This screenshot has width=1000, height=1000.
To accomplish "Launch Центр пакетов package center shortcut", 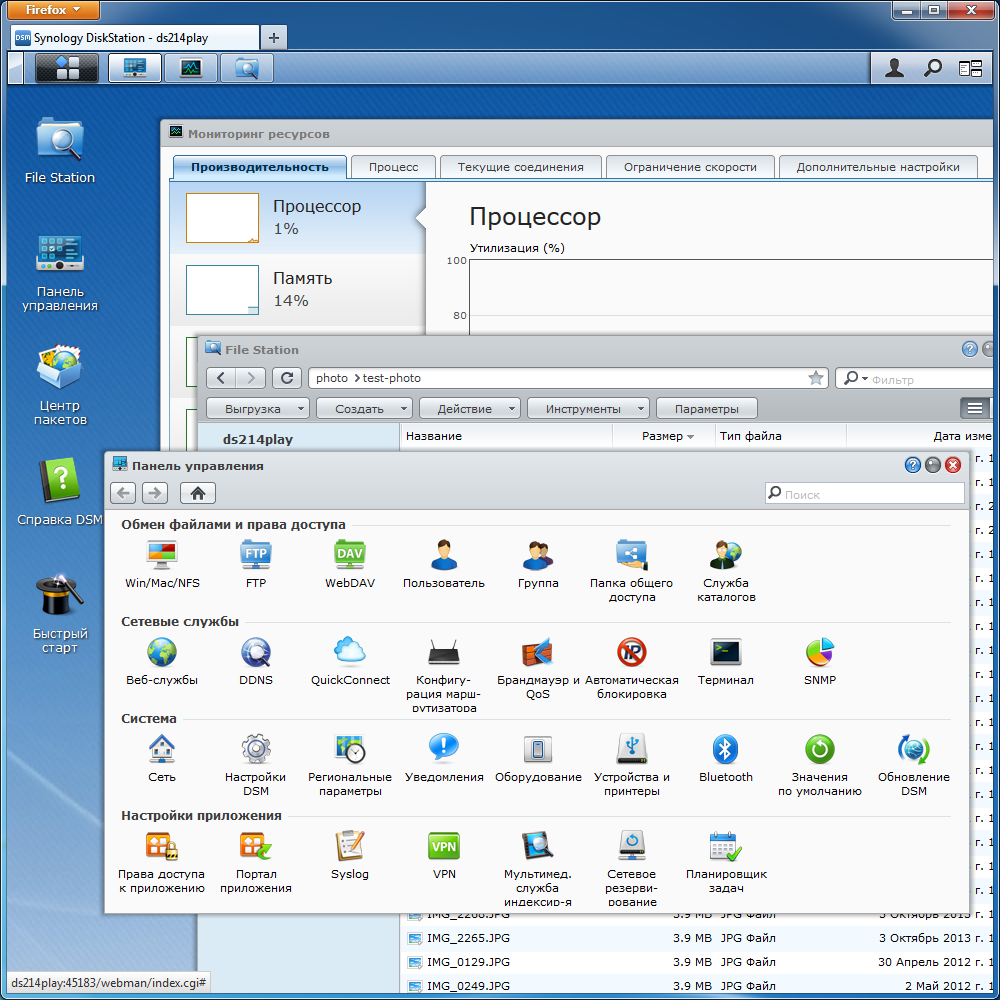I will 59,385.
